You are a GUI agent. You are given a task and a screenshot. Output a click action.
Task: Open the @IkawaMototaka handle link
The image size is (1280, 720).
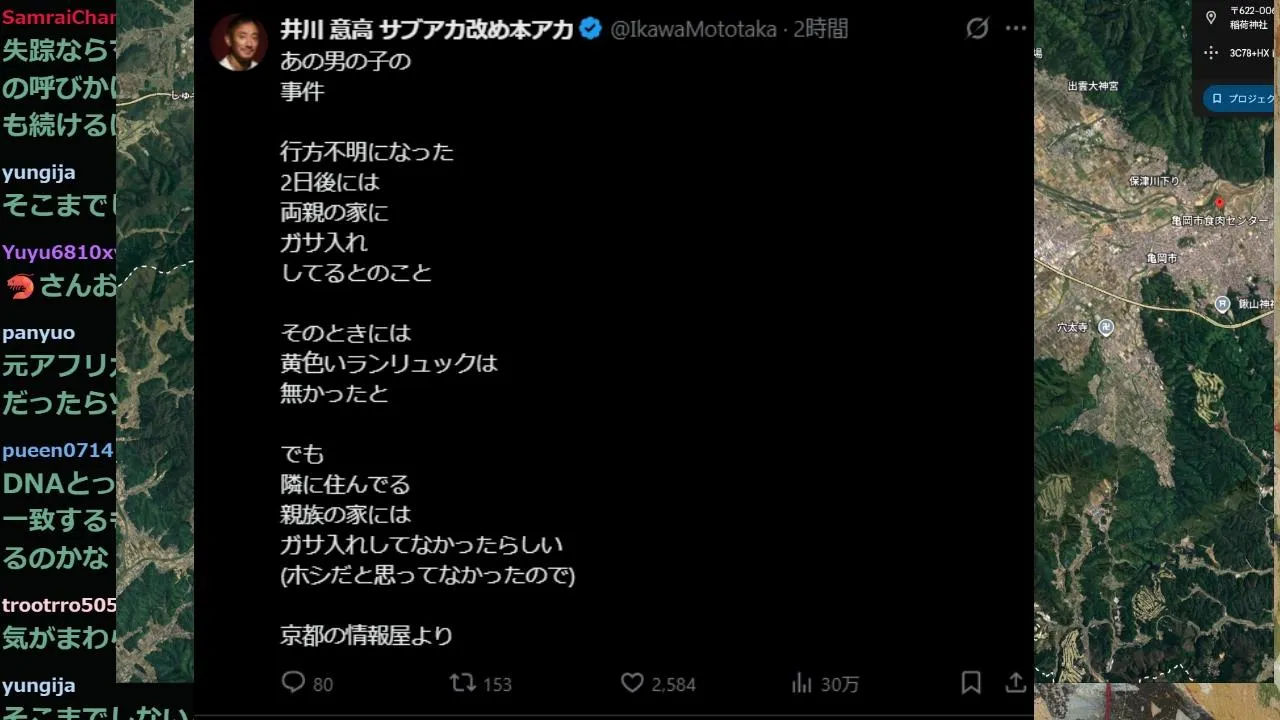pyautogui.click(x=693, y=29)
